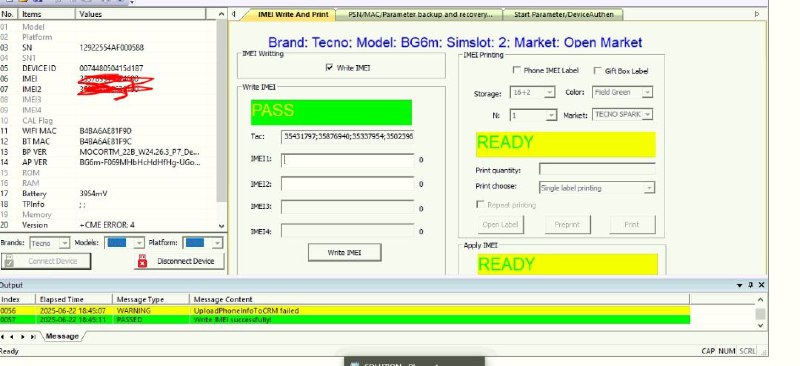
Task: Select the WIFI MAC row B4BA6AE81F9D
Action: (108, 131)
